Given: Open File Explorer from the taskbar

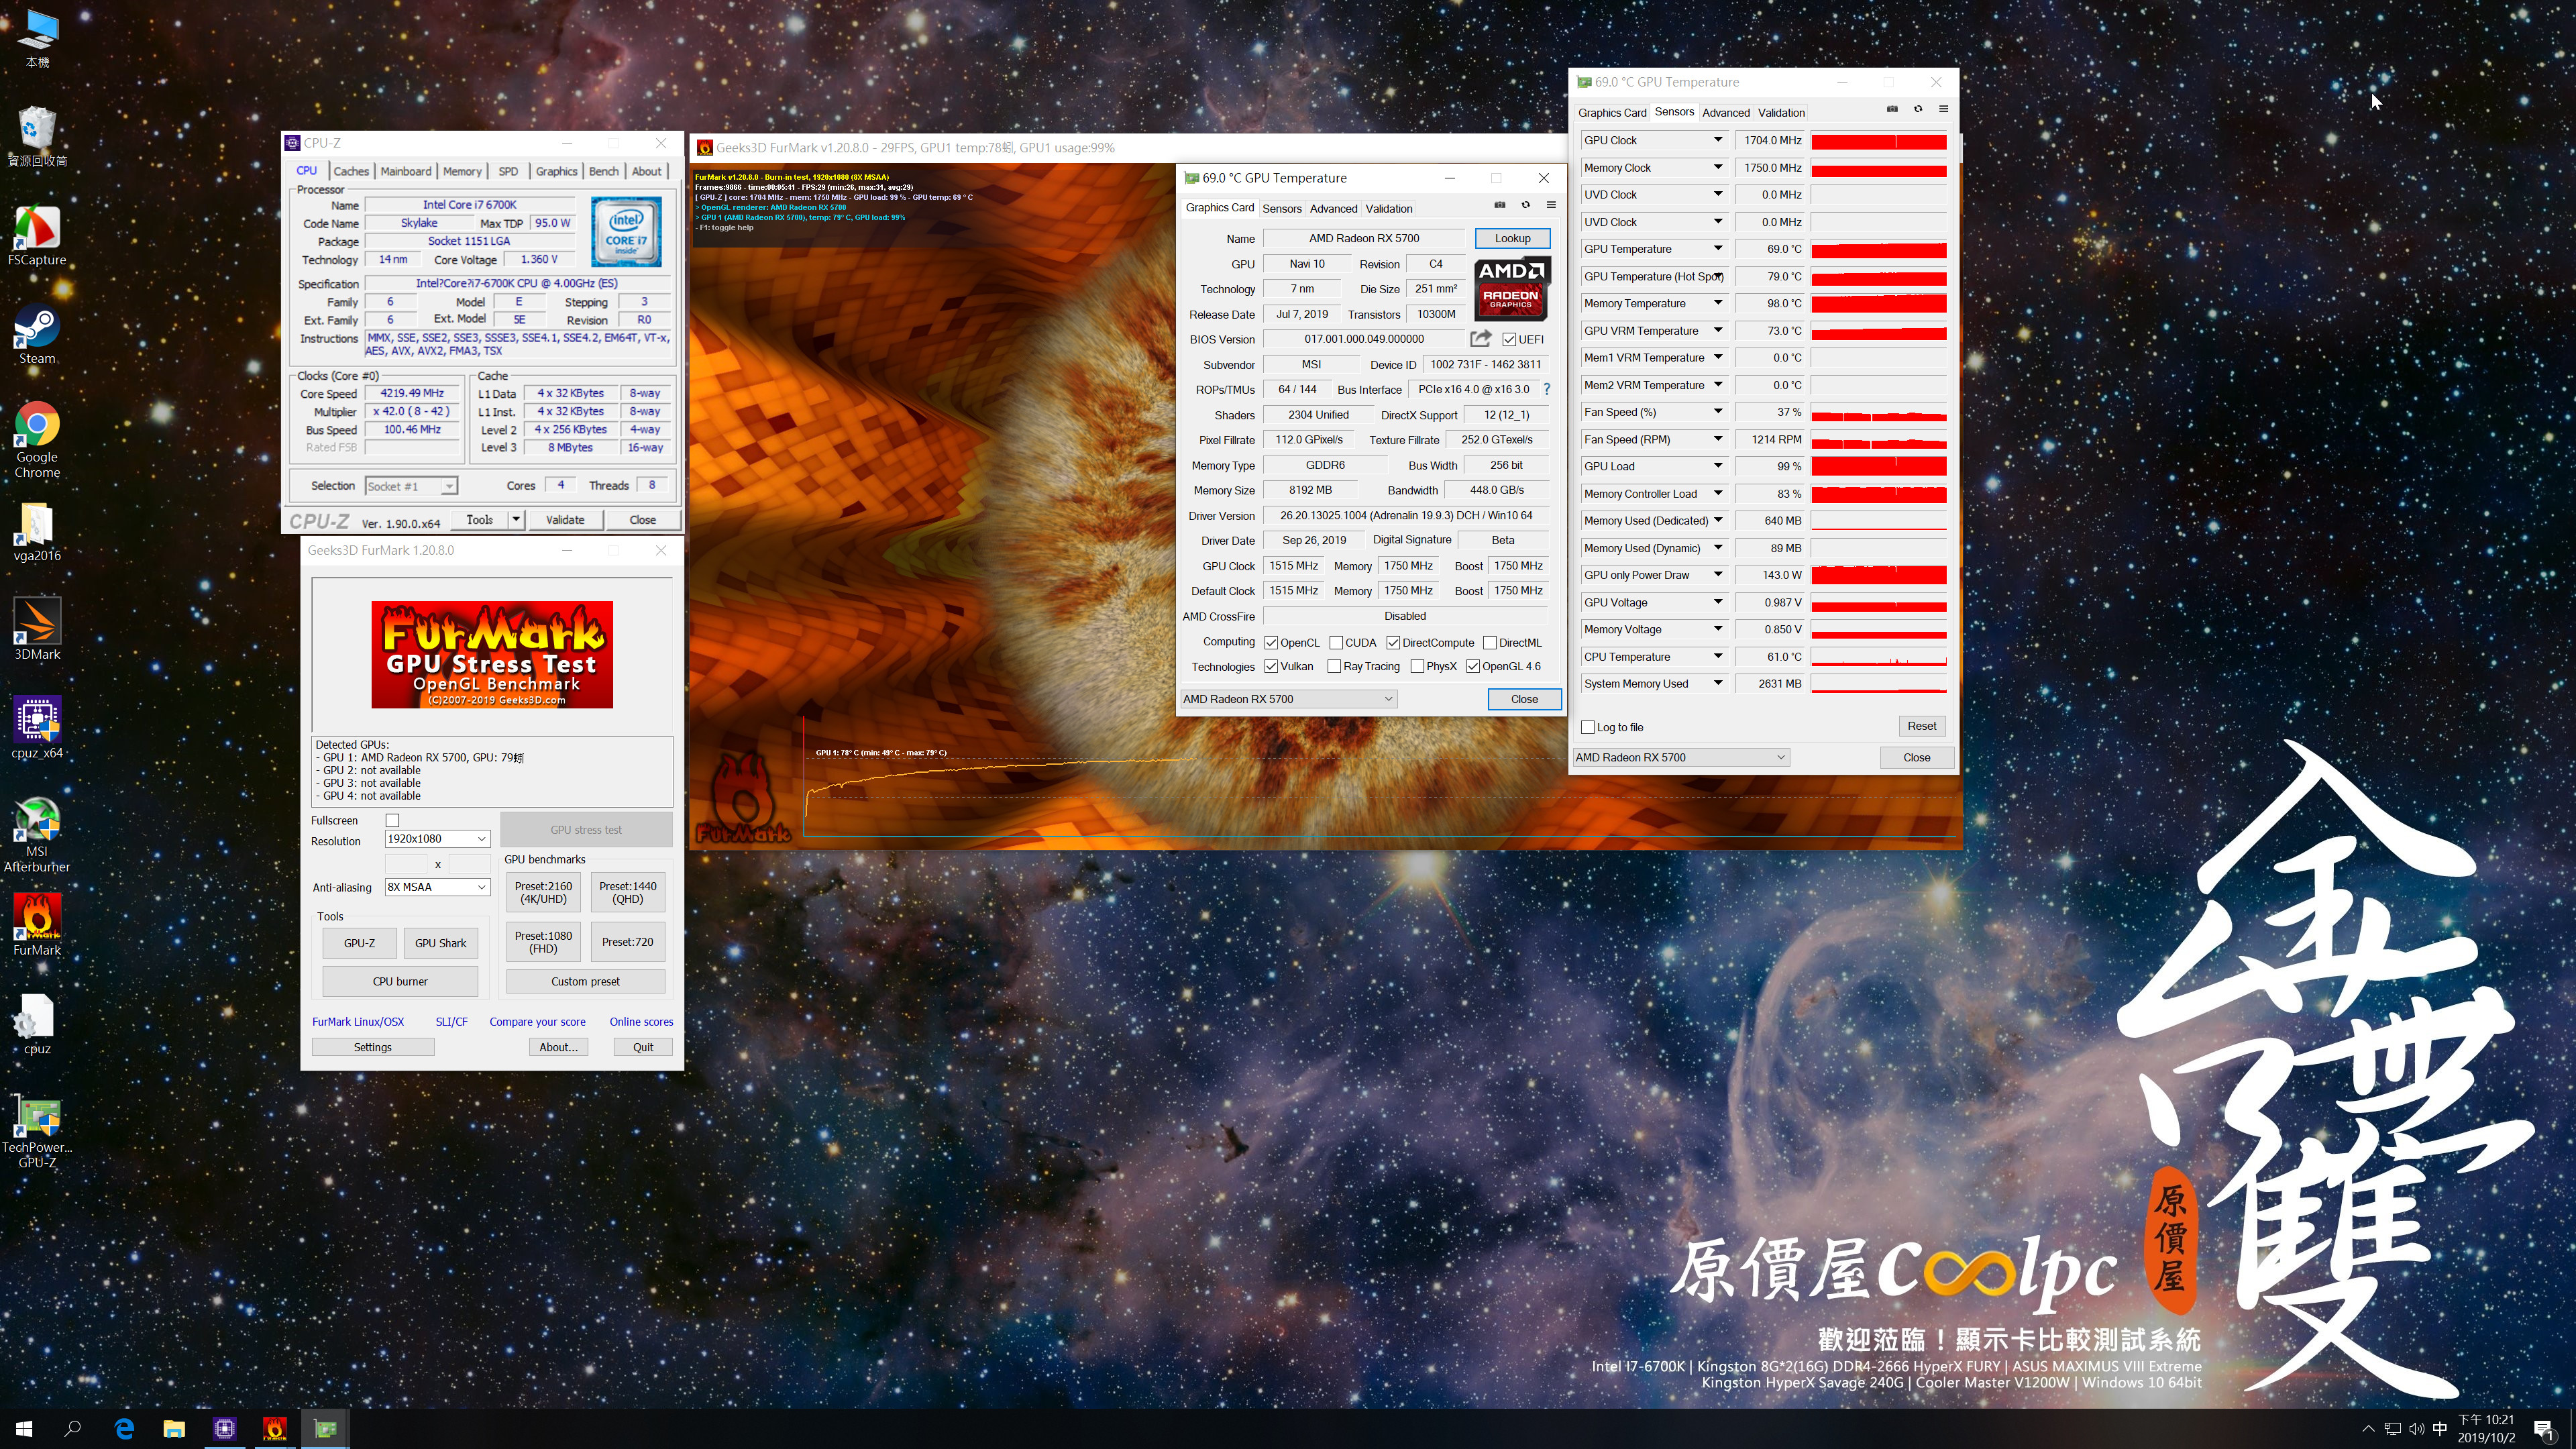Looking at the screenshot, I should coord(174,1429).
